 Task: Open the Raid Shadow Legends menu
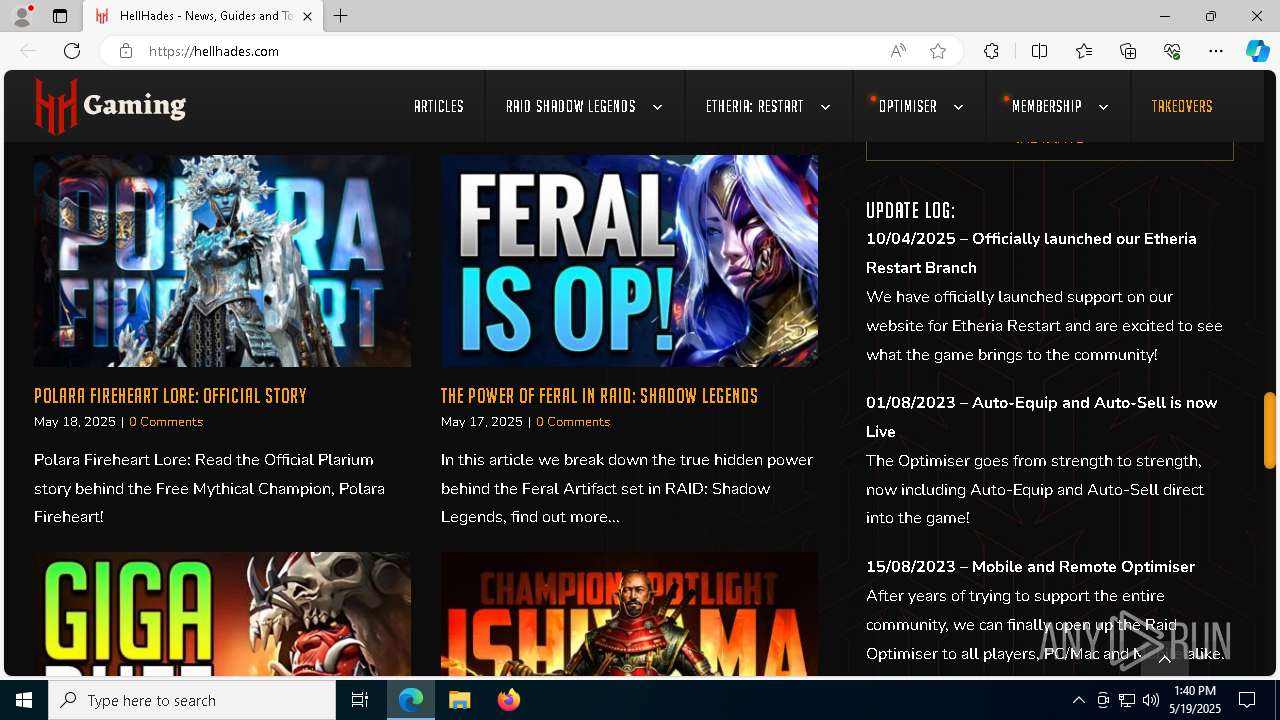[x=571, y=106]
